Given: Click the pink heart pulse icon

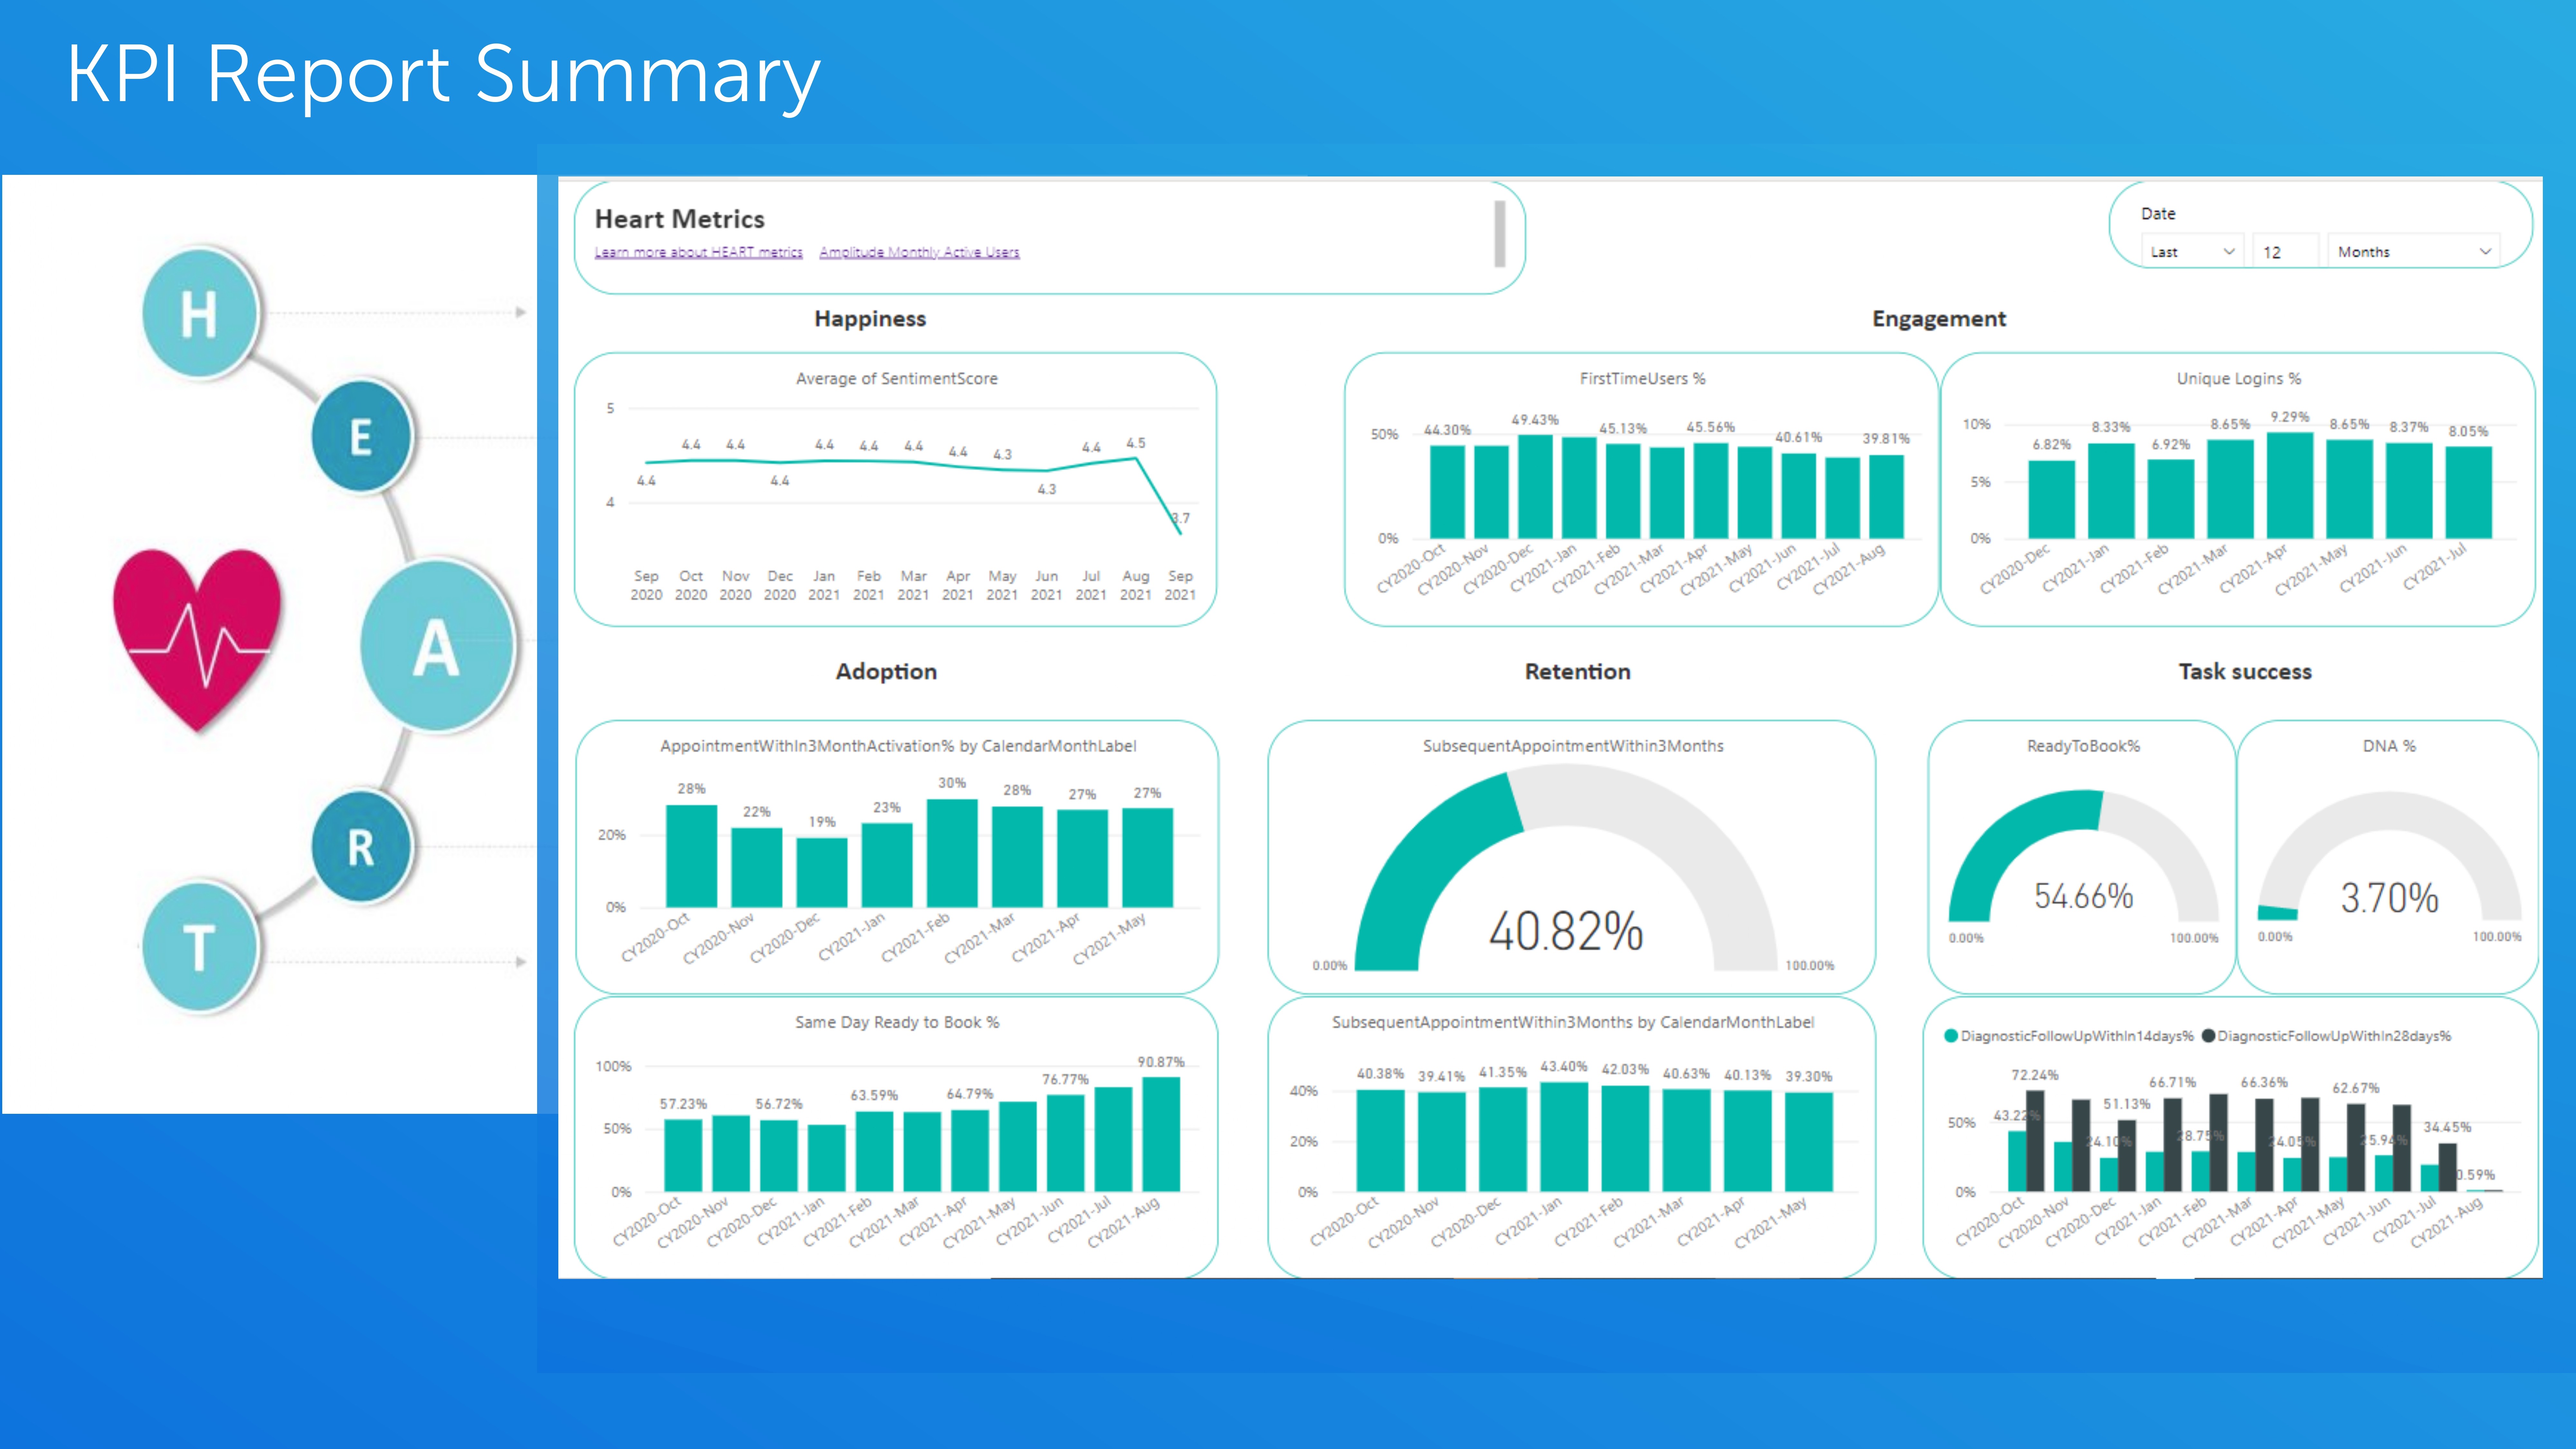Looking at the screenshot, I should 197,638.
